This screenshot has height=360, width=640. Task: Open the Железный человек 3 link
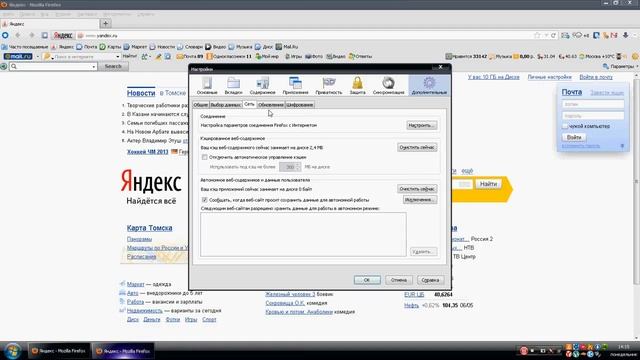(290, 294)
